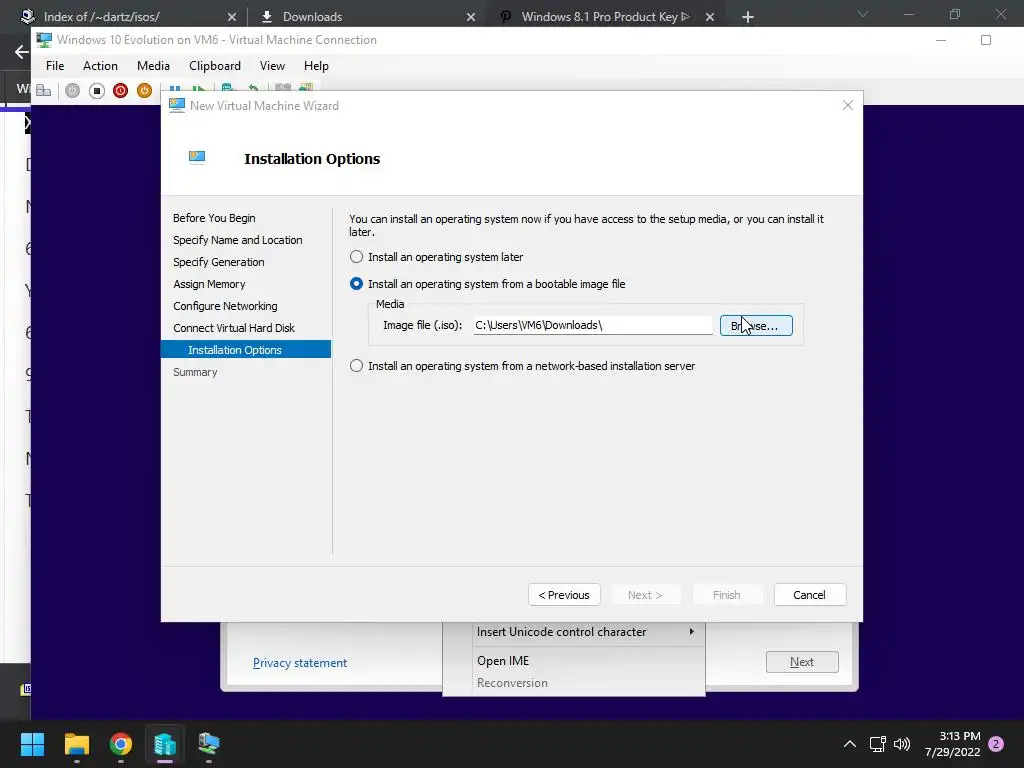
Task: Open the Action menu
Action: pos(100,66)
